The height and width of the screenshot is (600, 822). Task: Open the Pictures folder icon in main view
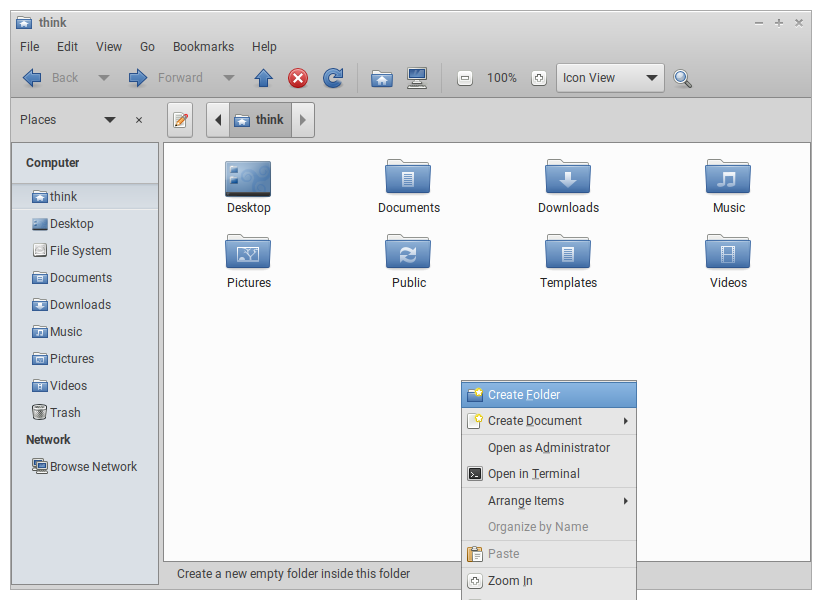pyautogui.click(x=248, y=252)
